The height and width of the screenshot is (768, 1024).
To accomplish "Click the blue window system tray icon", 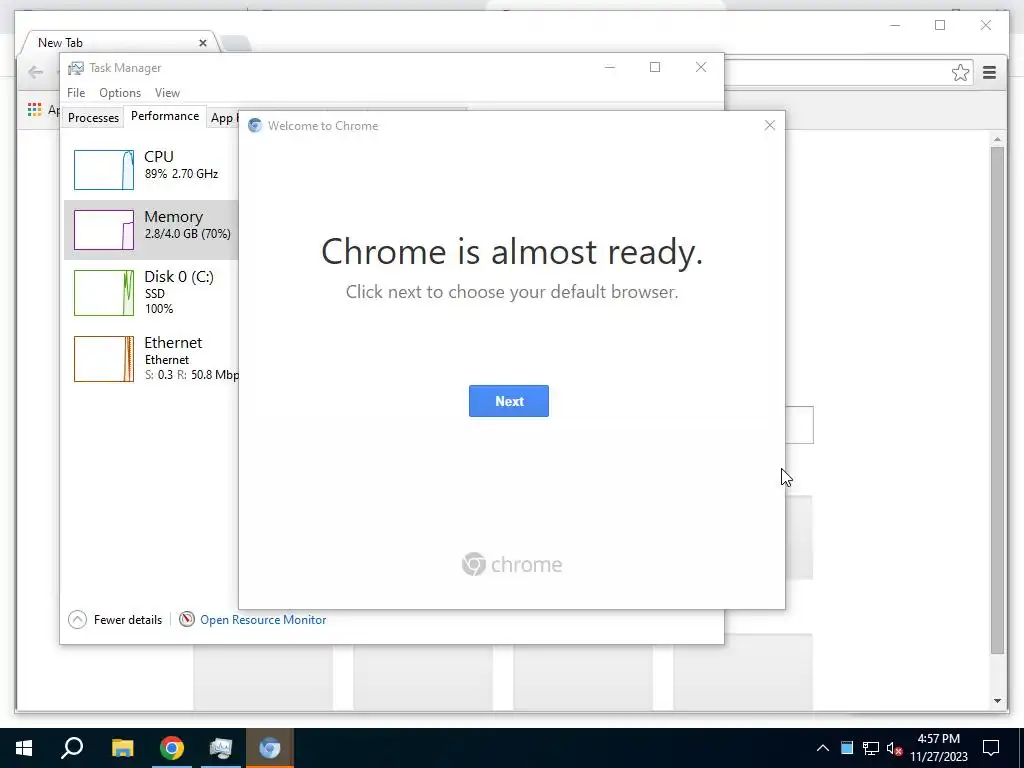I will (847, 748).
